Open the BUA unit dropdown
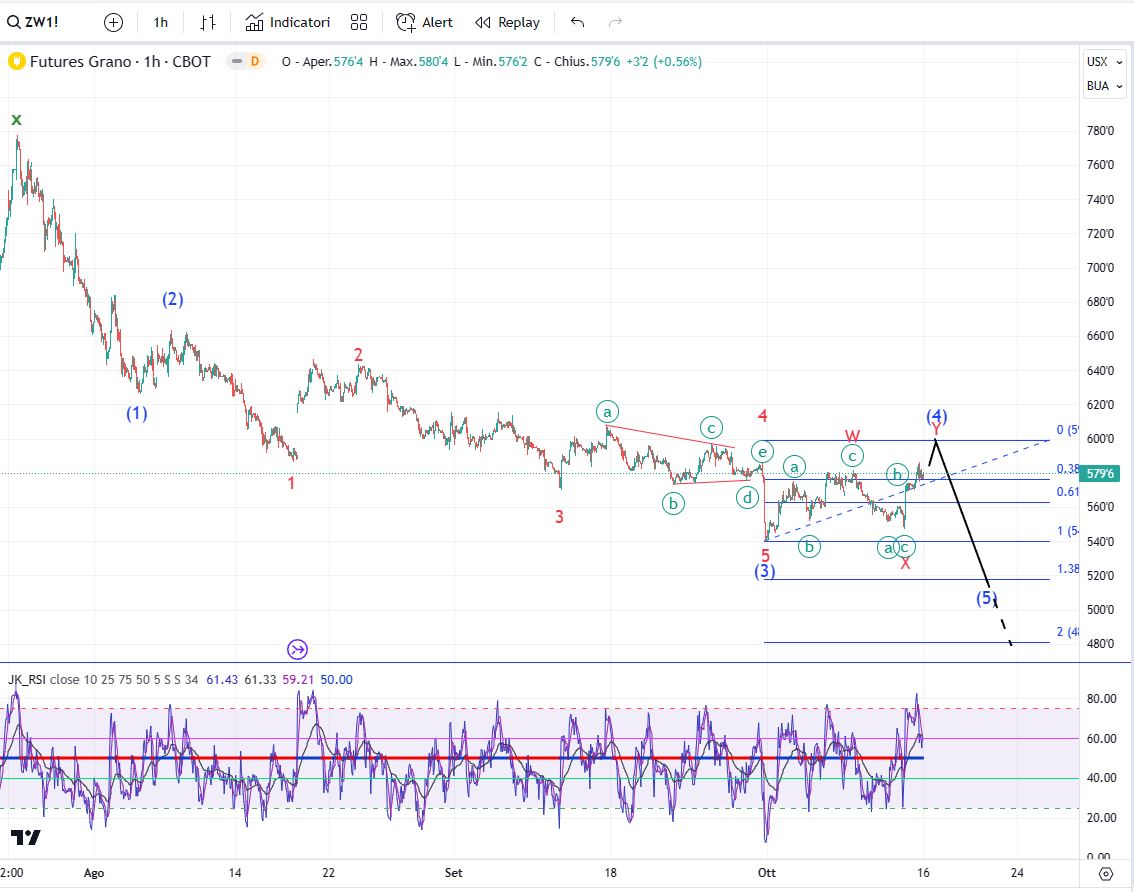 click(1104, 85)
